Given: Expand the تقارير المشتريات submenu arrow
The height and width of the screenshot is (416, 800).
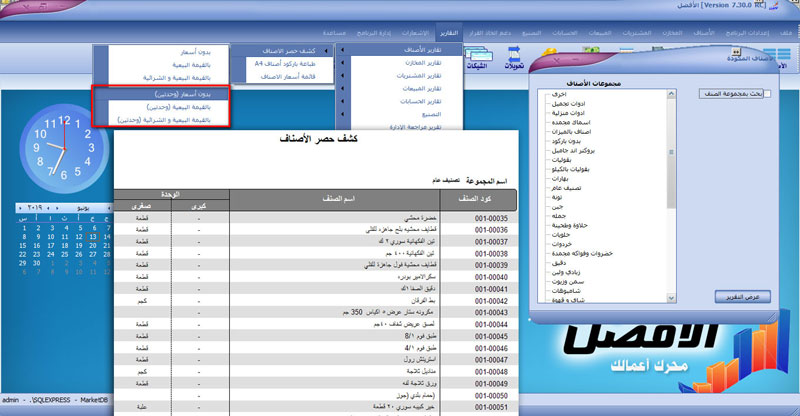Looking at the screenshot, I should [342, 76].
